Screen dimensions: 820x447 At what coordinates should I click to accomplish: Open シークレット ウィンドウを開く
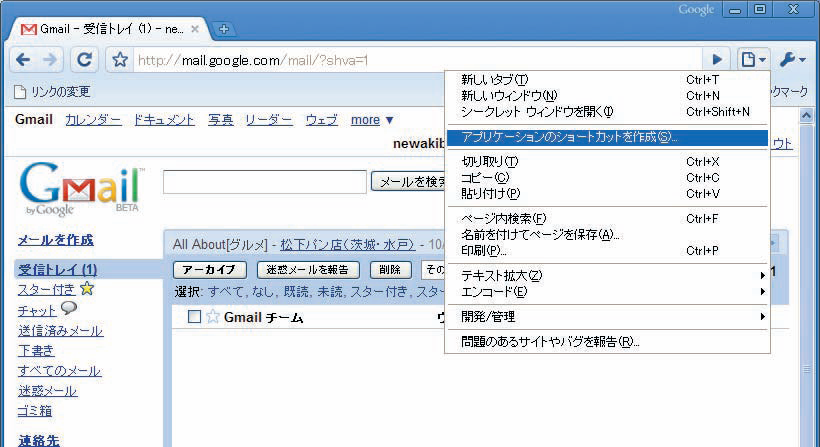click(x=607, y=112)
